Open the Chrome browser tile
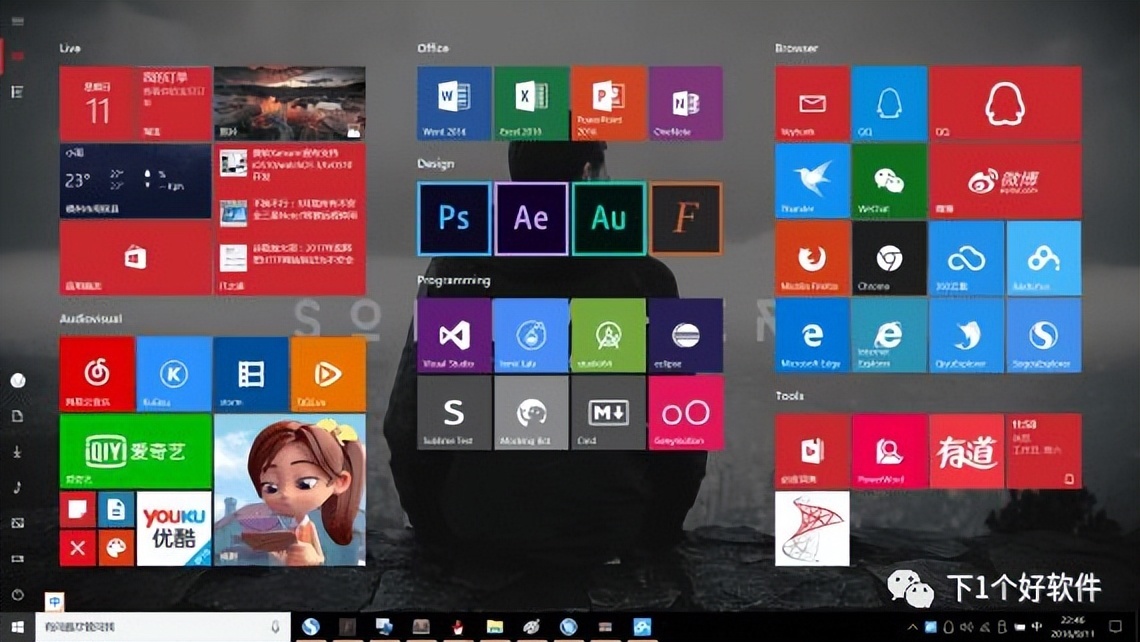The height and width of the screenshot is (642, 1140). [889, 258]
